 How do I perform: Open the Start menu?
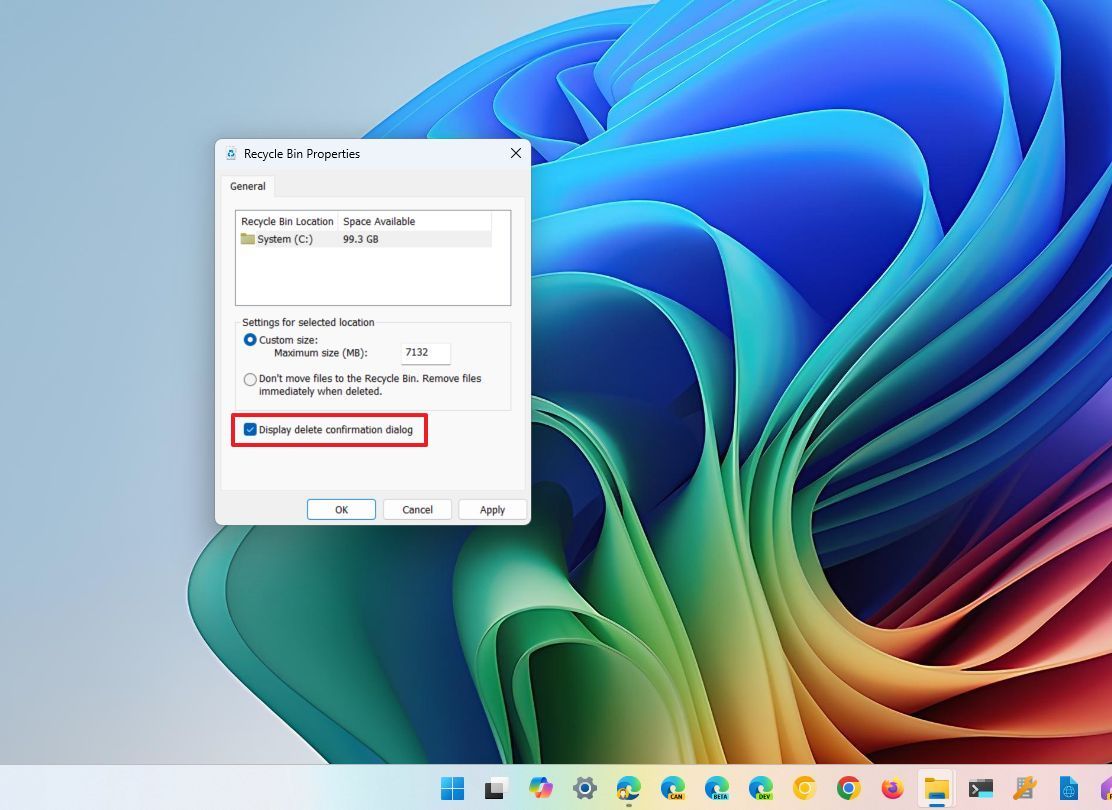click(x=453, y=790)
